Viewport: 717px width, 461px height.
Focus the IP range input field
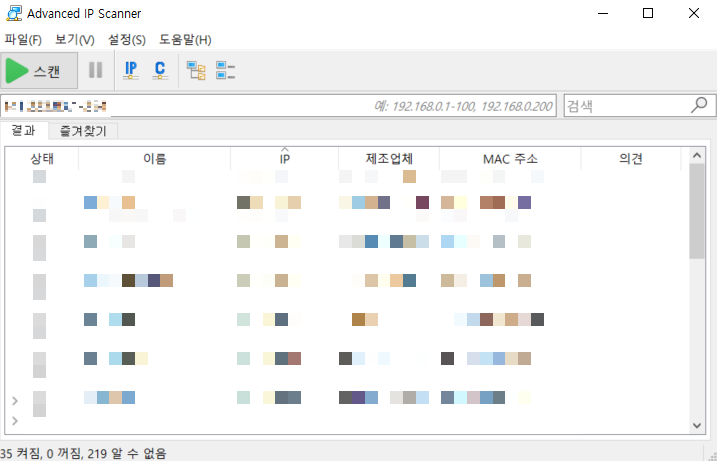(x=278, y=106)
